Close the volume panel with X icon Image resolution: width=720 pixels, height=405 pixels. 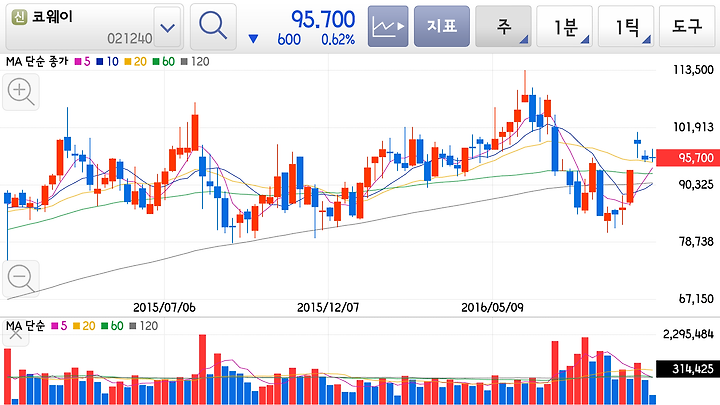[16, 334]
